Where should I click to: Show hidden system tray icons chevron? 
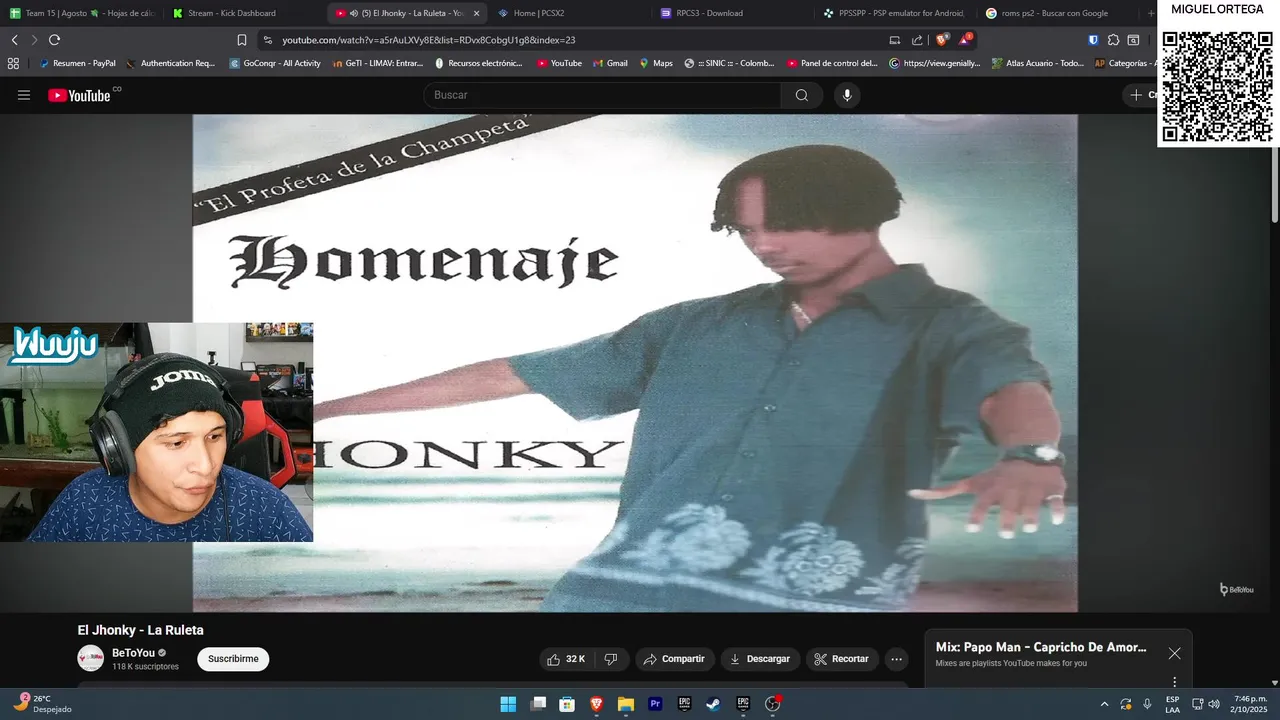click(x=1104, y=704)
